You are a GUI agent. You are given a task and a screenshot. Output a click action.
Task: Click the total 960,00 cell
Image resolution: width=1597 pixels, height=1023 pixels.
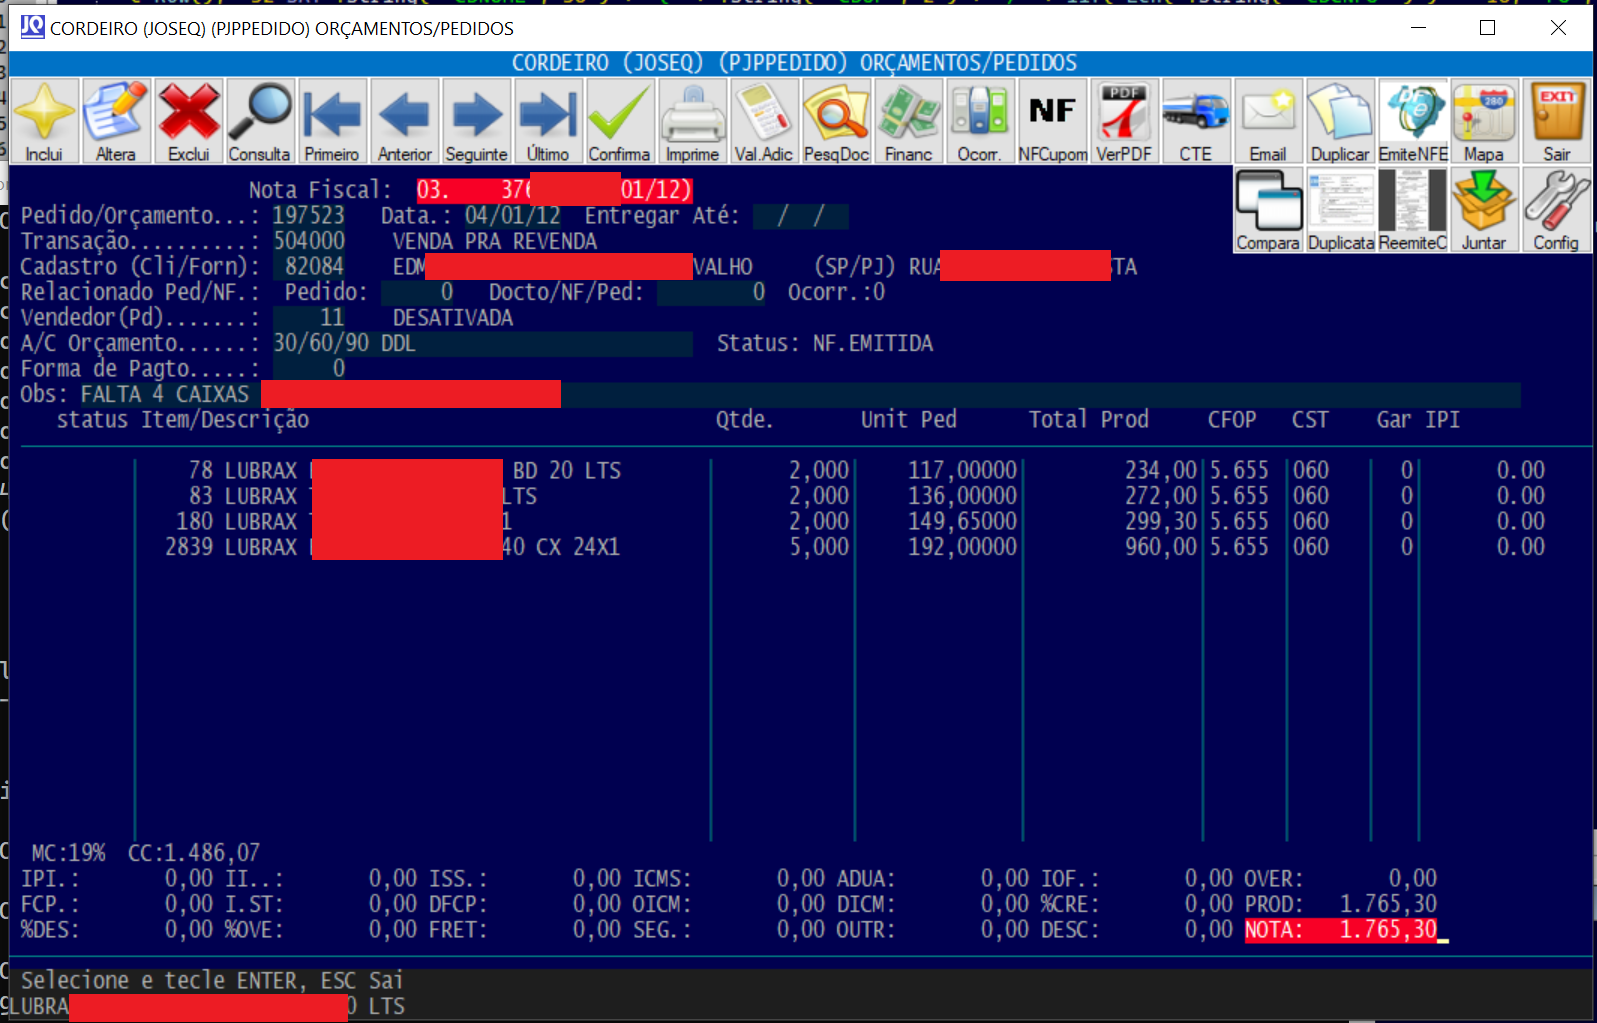[x=1161, y=547]
